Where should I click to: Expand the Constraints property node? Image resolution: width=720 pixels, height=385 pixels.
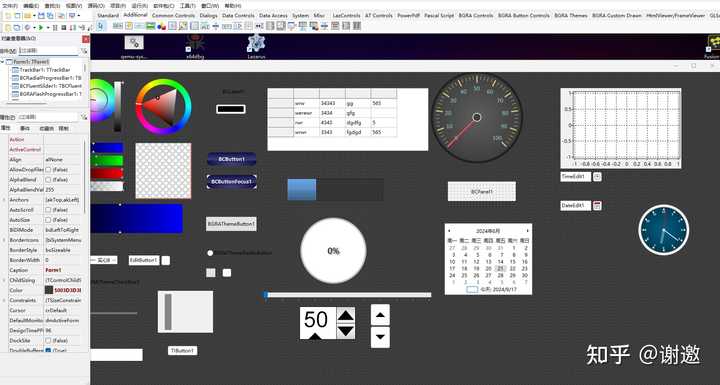click(4, 300)
